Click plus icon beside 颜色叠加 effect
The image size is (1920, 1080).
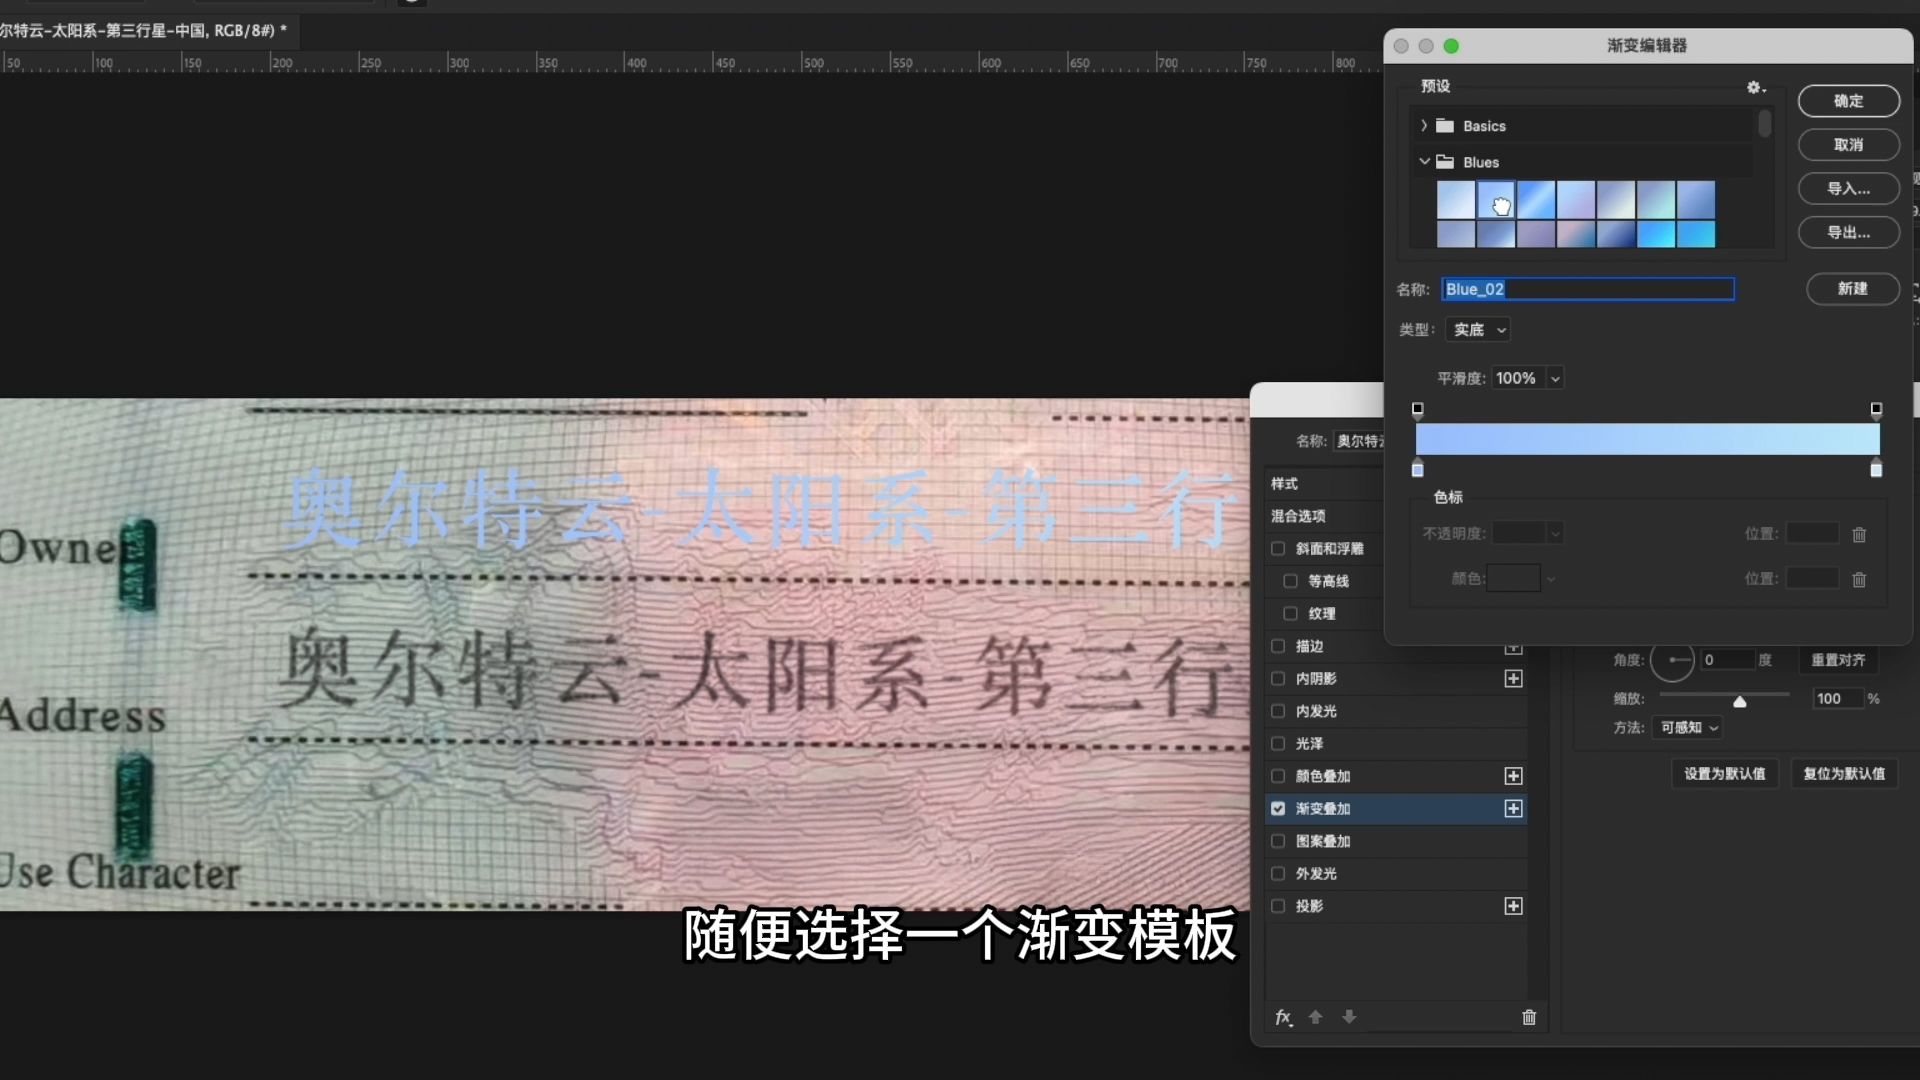(1513, 776)
